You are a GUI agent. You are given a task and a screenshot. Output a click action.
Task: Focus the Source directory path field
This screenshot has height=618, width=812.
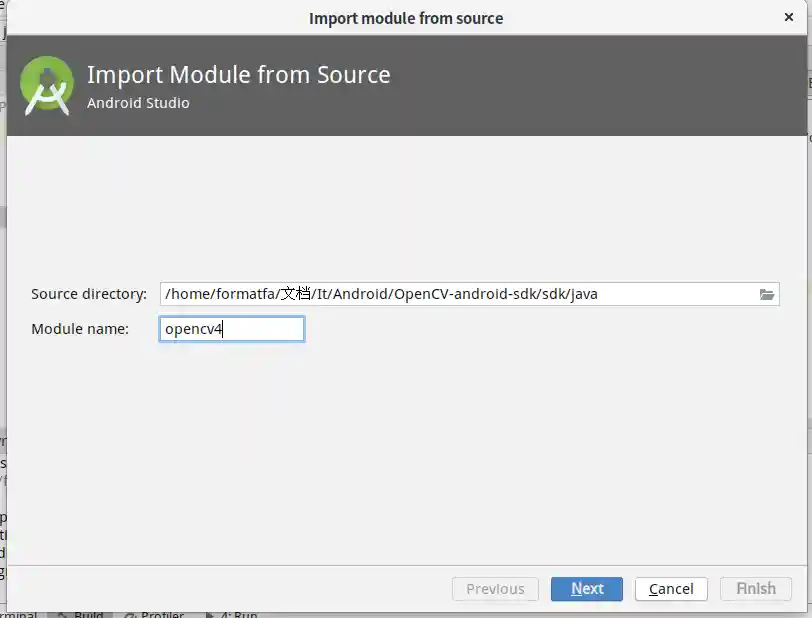(x=456, y=294)
